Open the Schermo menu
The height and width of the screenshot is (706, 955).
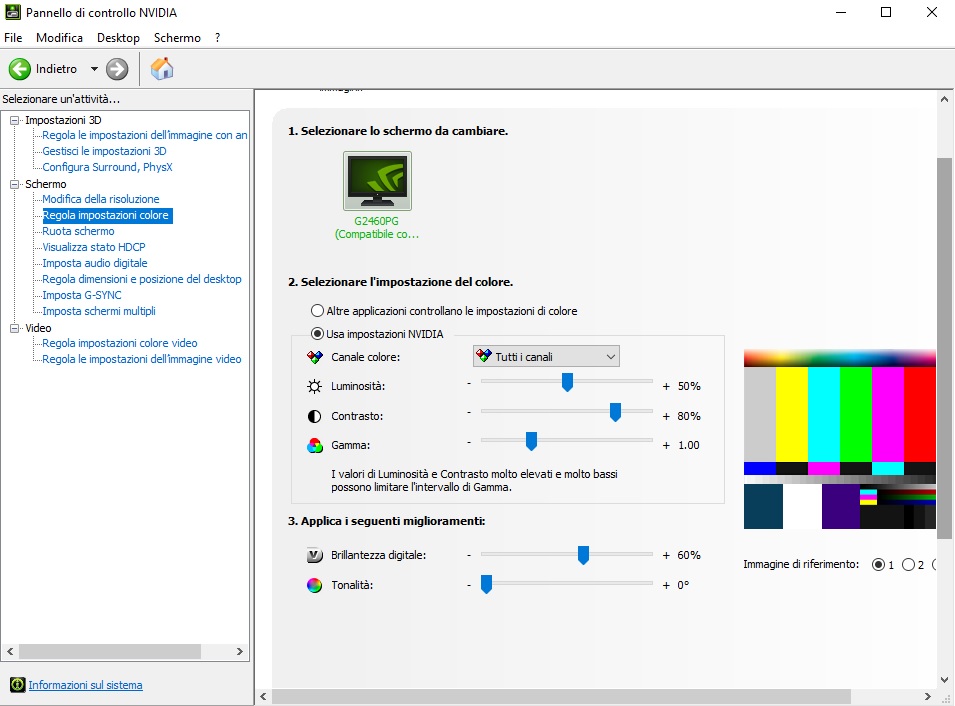click(177, 38)
